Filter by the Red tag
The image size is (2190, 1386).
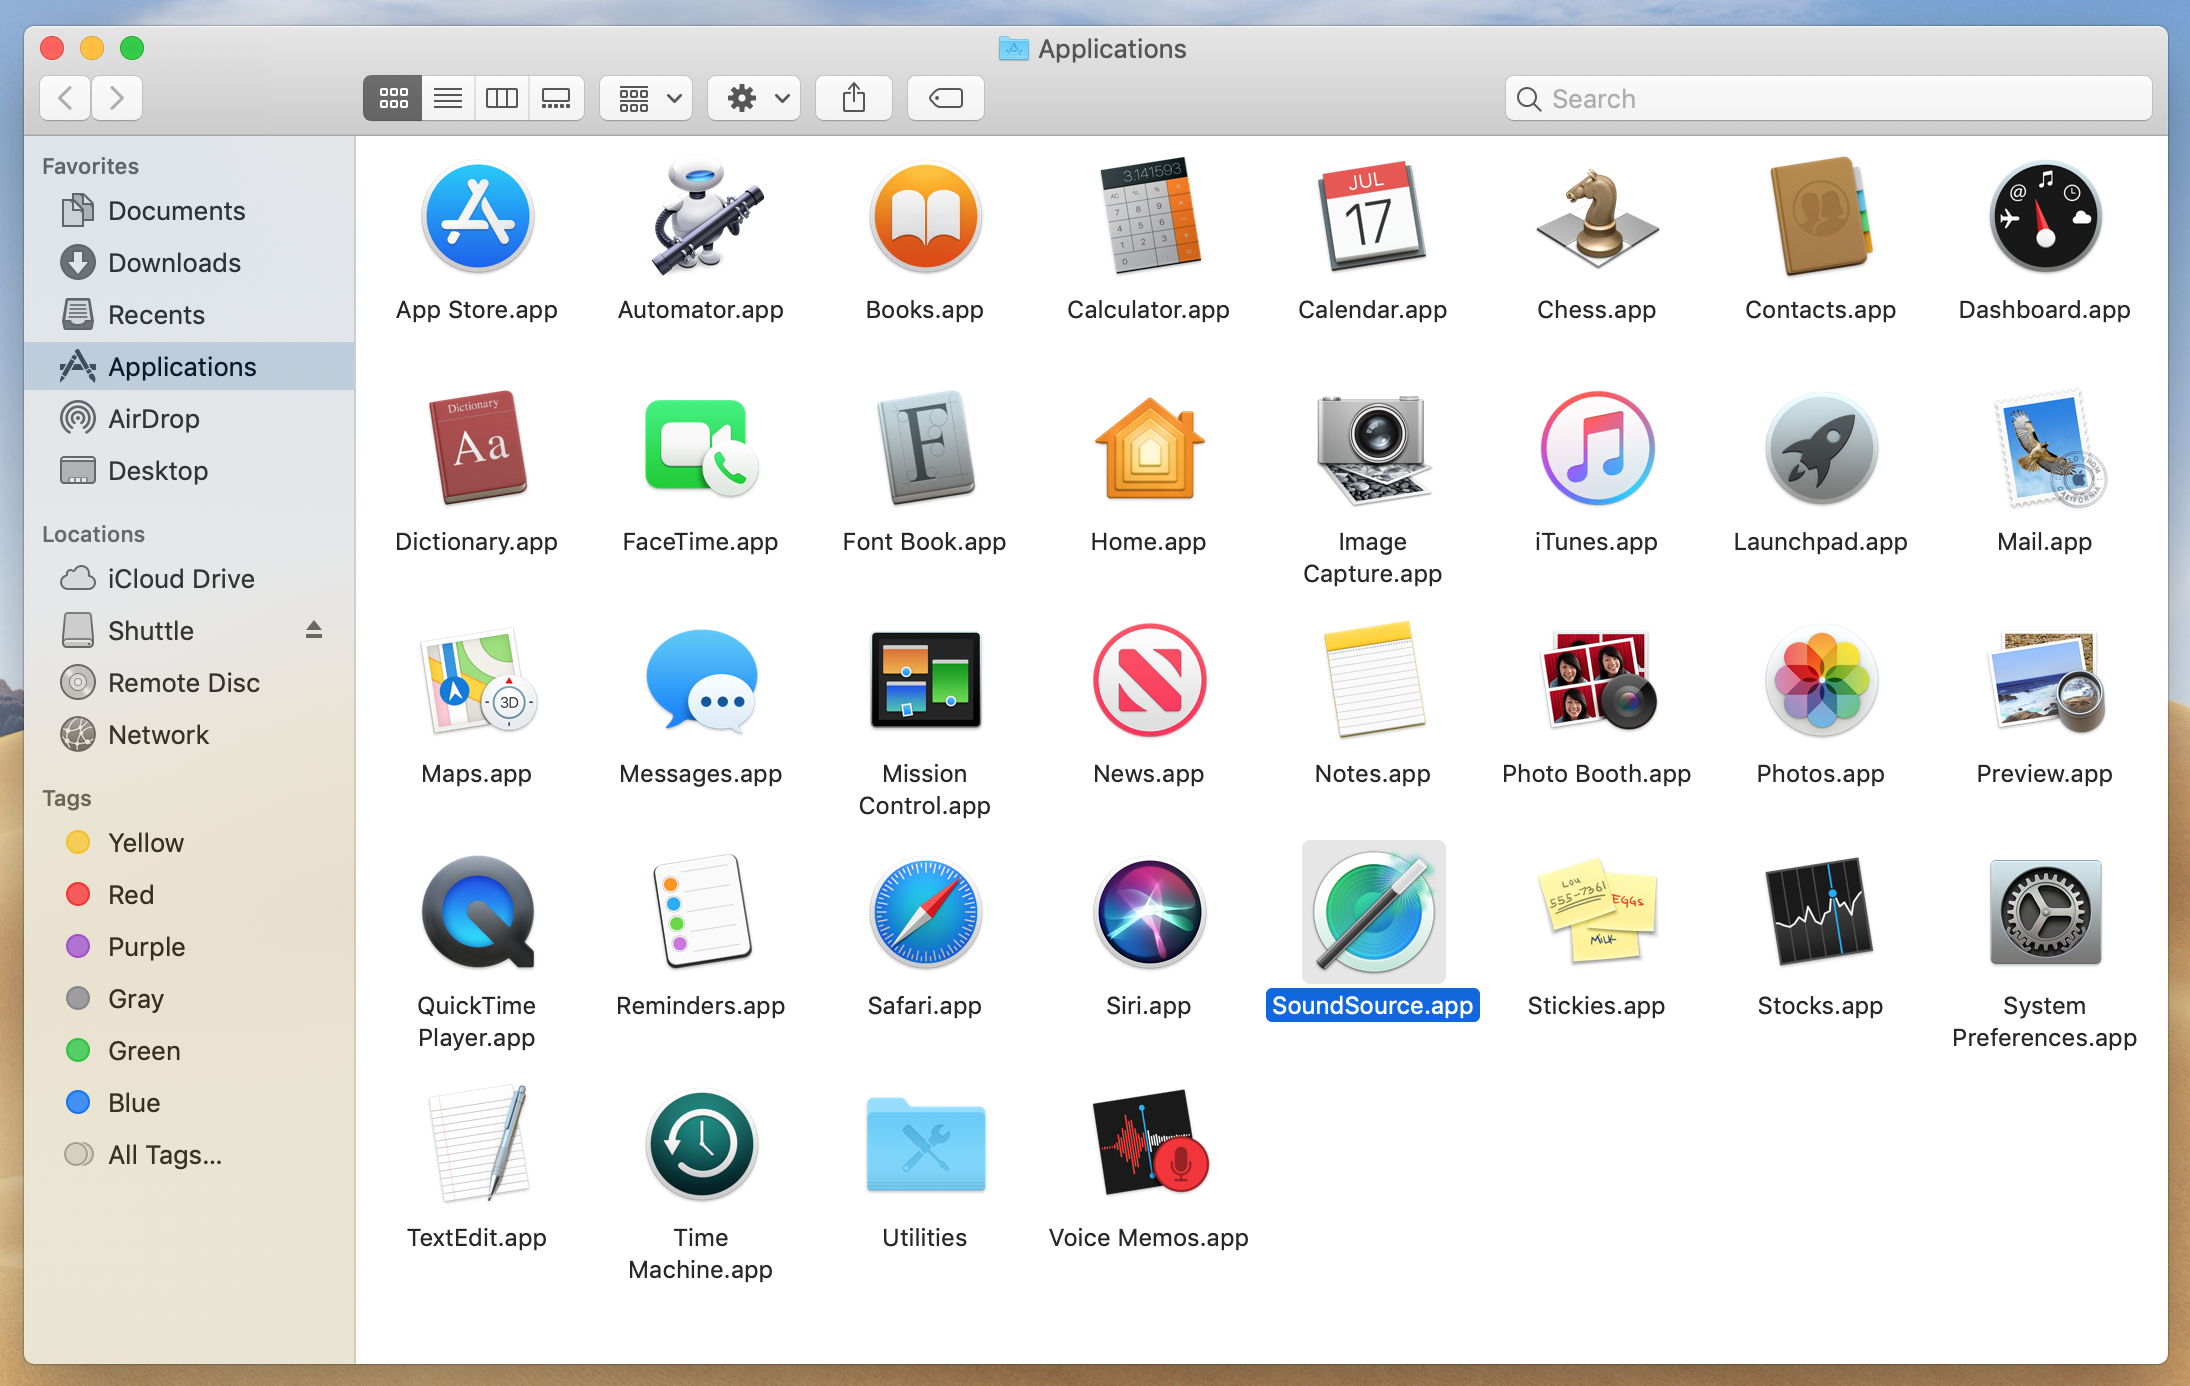pos(190,895)
